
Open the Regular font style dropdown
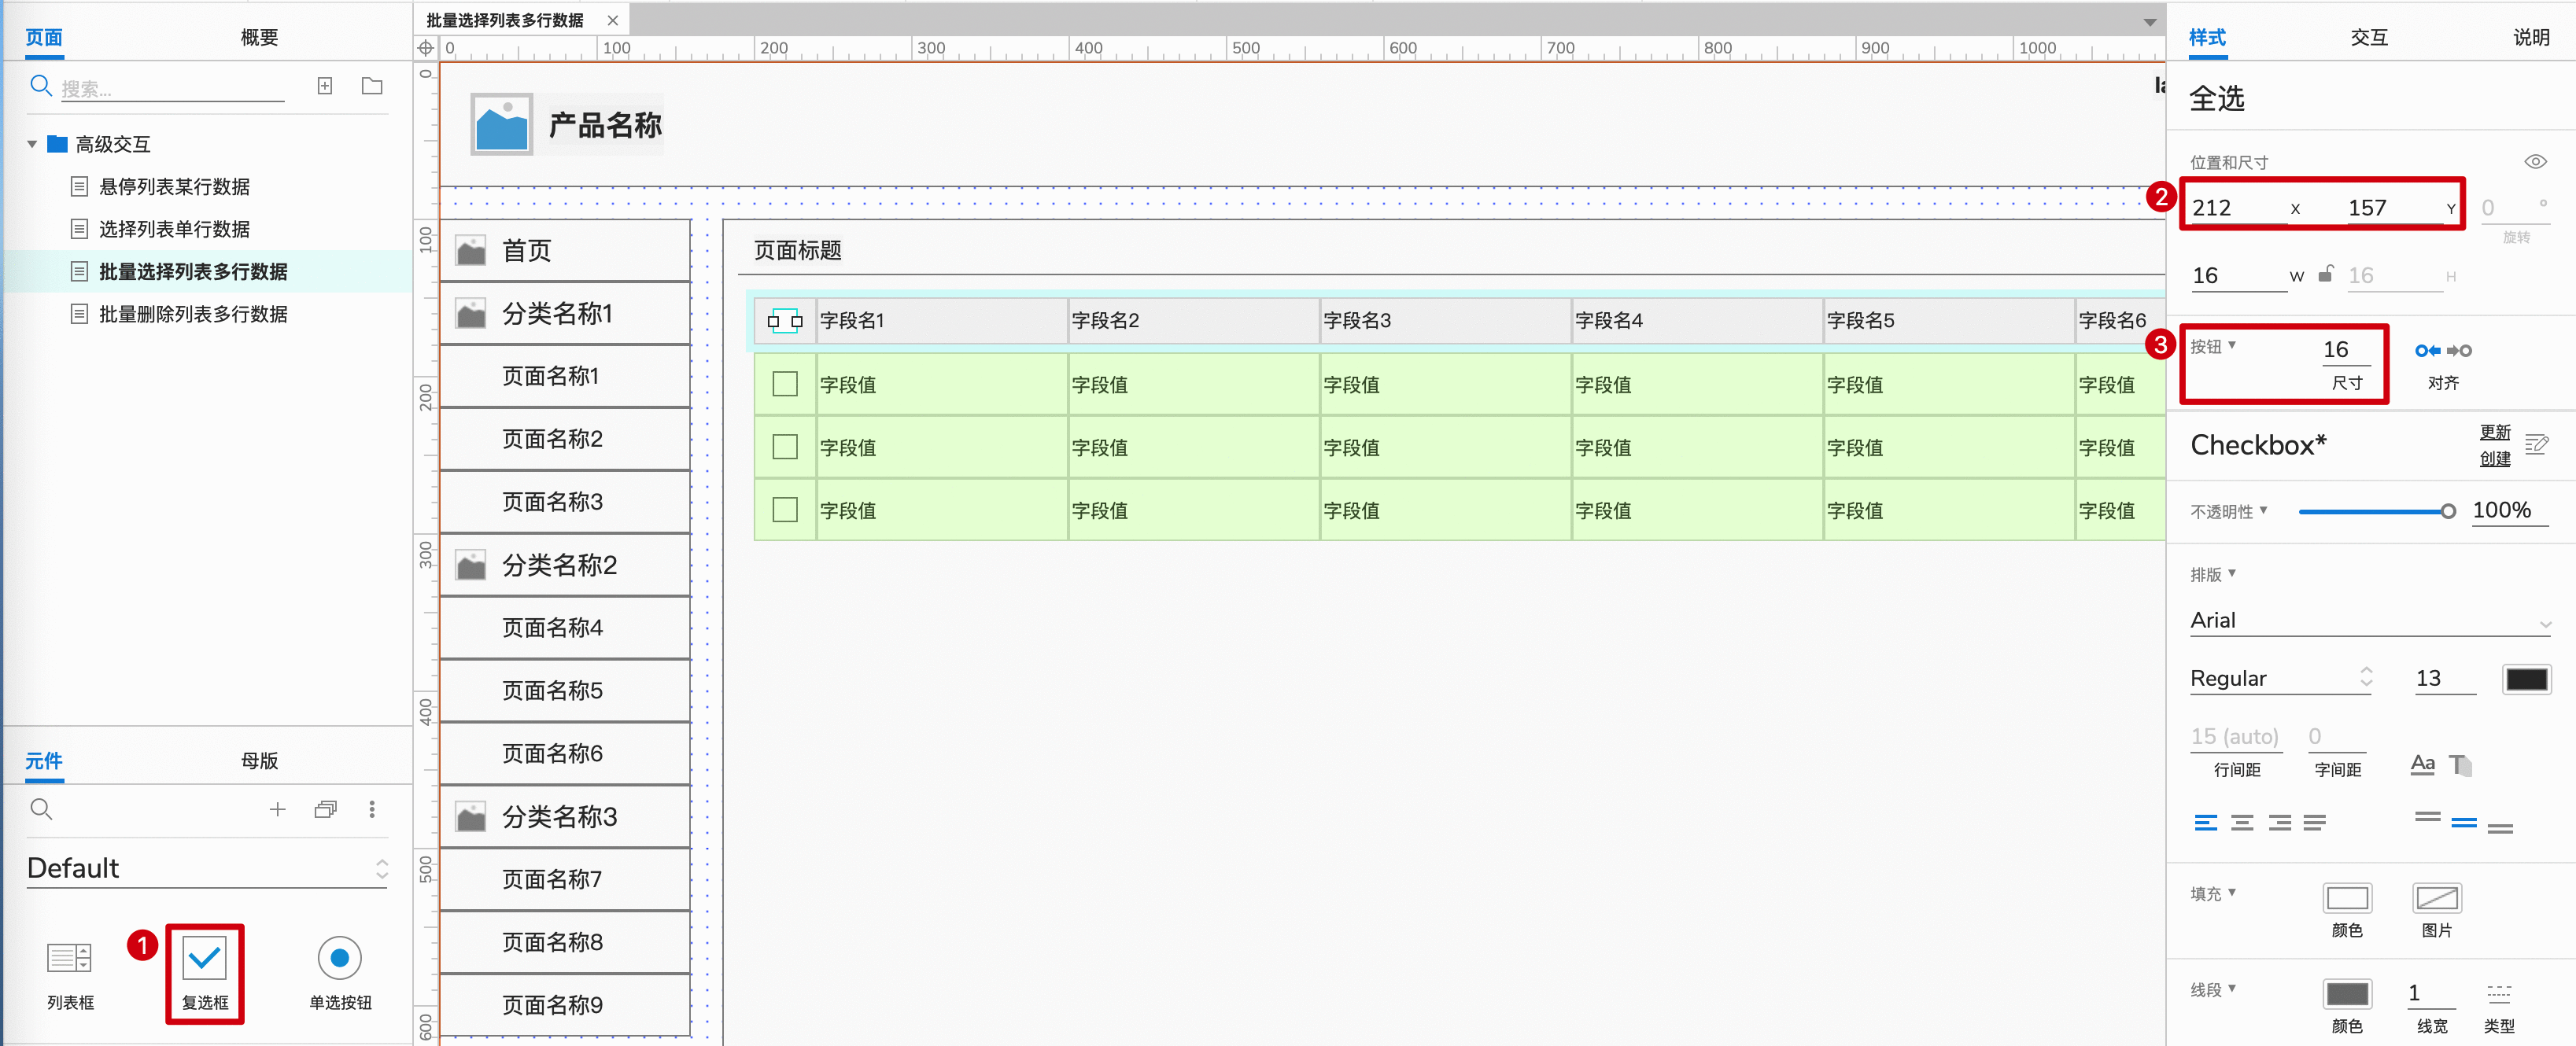point(2281,678)
